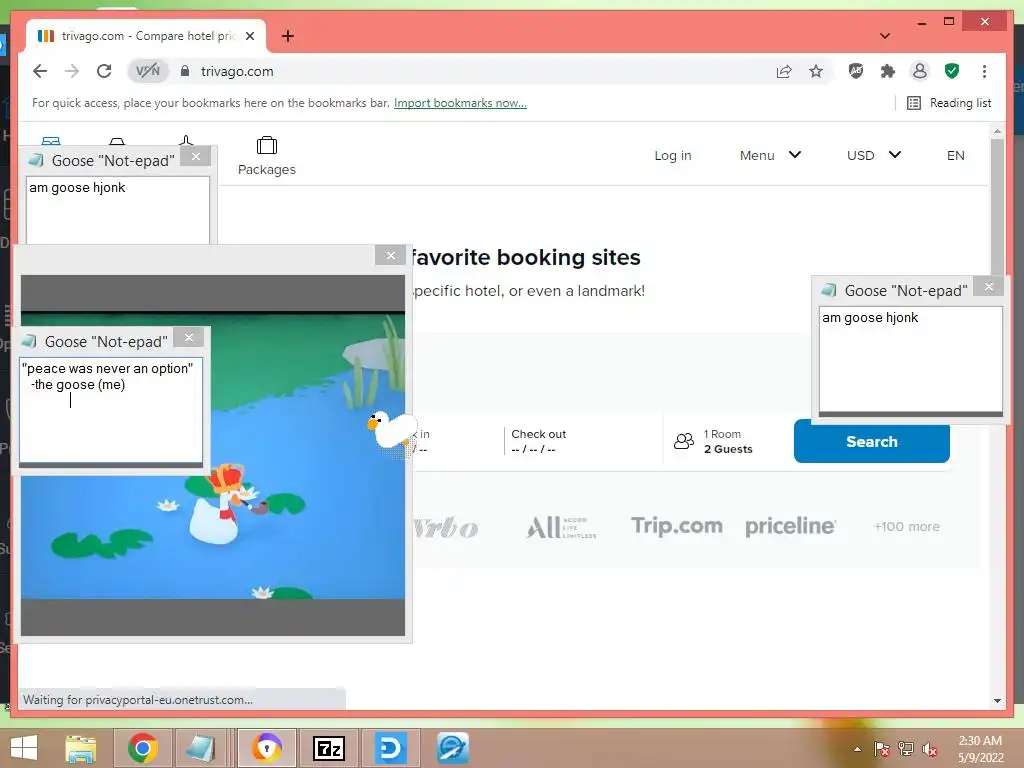Image resolution: width=1024 pixels, height=768 pixels.
Task: Click the muted volume tray icon
Action: [x=929, y=749]
